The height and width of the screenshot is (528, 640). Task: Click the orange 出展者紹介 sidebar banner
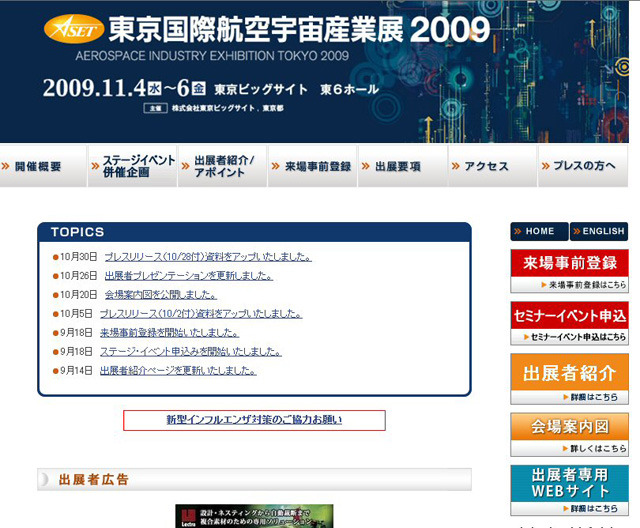click(x=569, y=372)
